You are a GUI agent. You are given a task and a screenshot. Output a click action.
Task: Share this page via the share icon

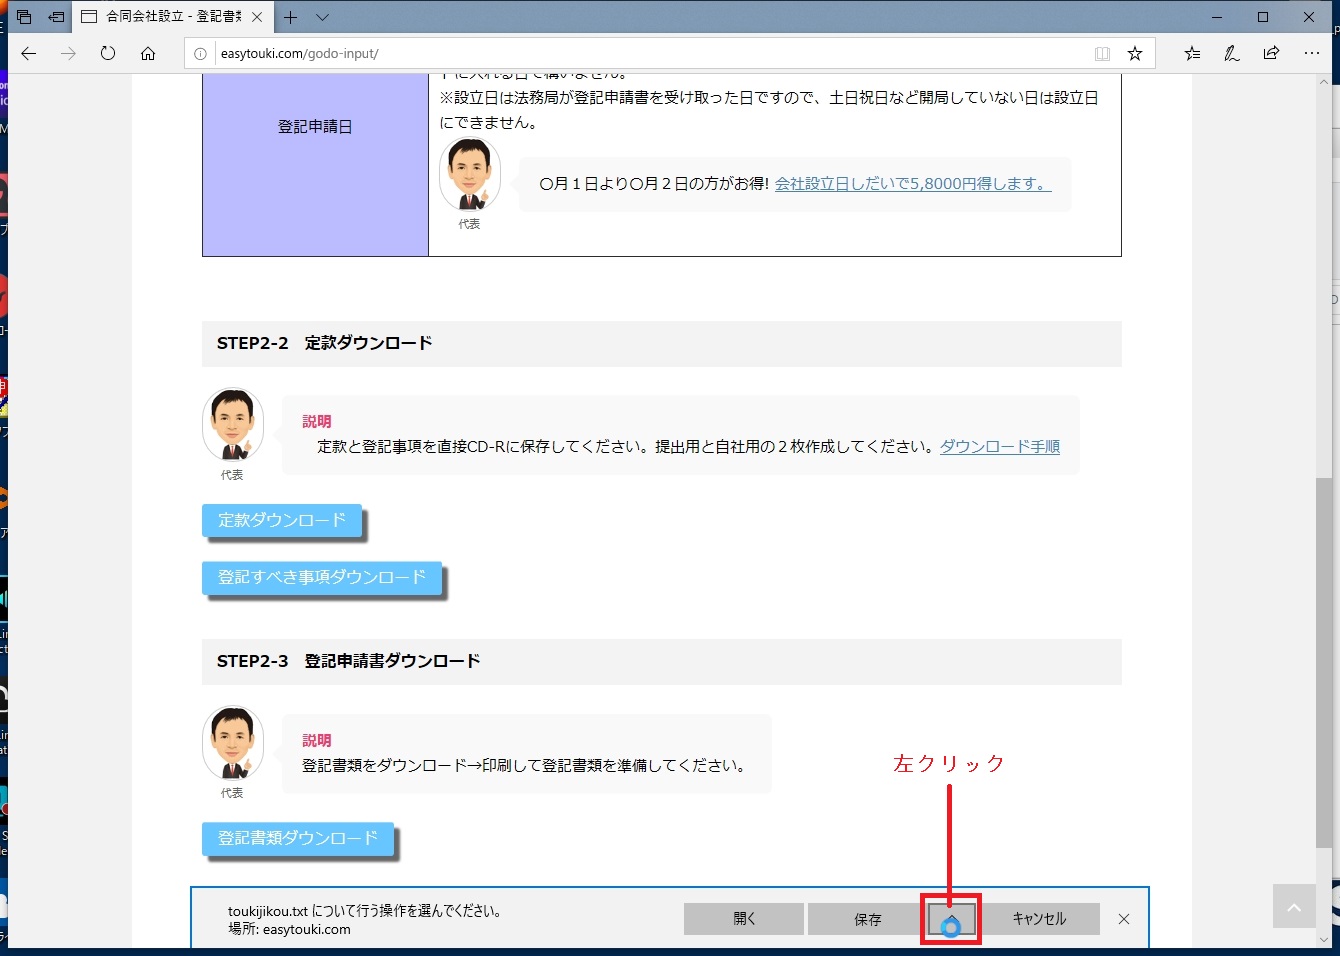[1271, 54]
